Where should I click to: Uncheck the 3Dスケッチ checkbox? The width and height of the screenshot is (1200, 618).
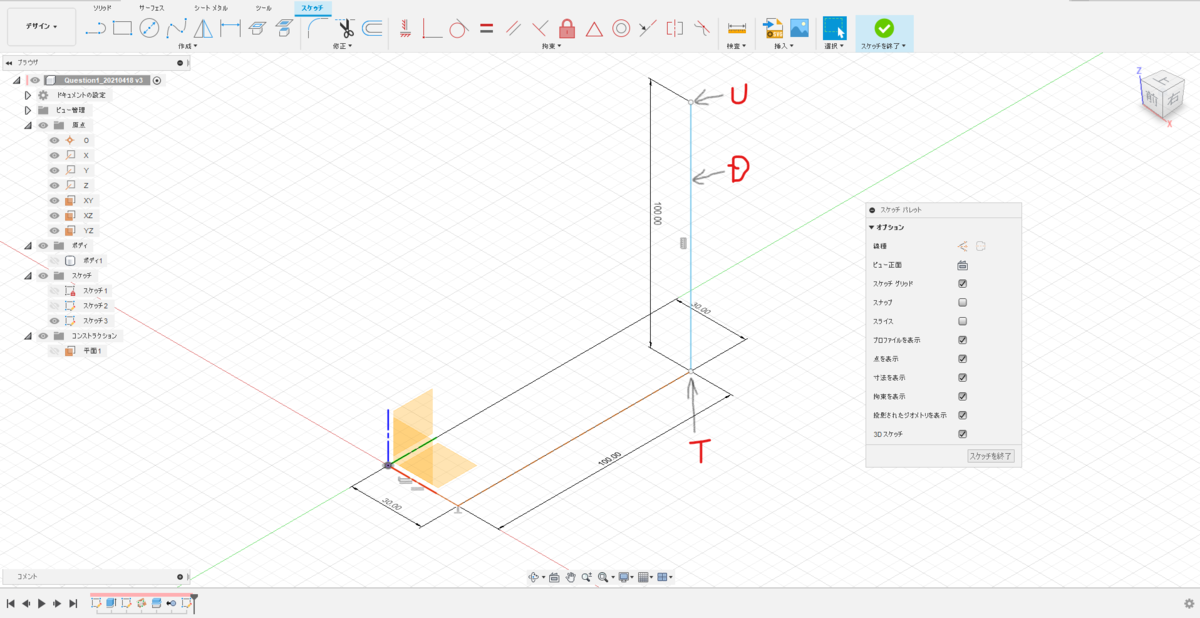tap(962, 434)
